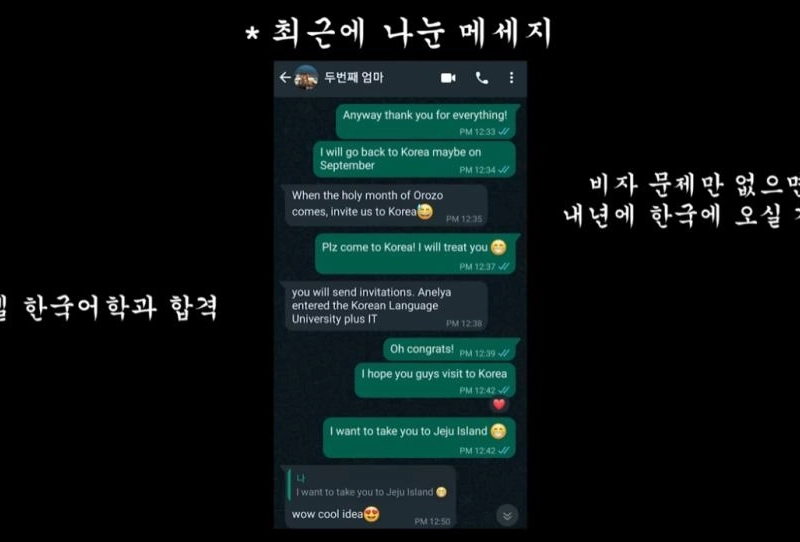The width and height of the screenshot is (800, 542).
Task: Jump to latest messages with double-chevron button
Action: (507, 515)
